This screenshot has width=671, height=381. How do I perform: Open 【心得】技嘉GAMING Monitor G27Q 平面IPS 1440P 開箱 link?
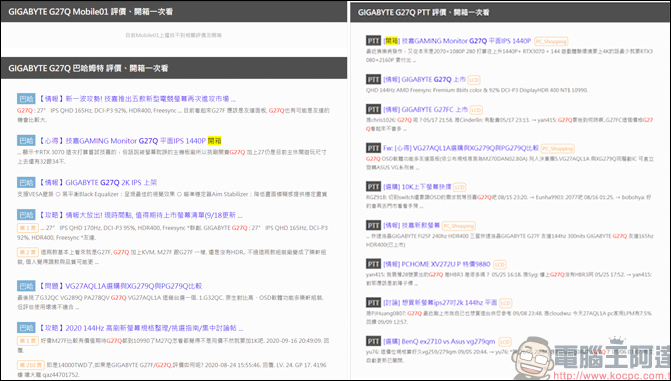click(129, 141)
